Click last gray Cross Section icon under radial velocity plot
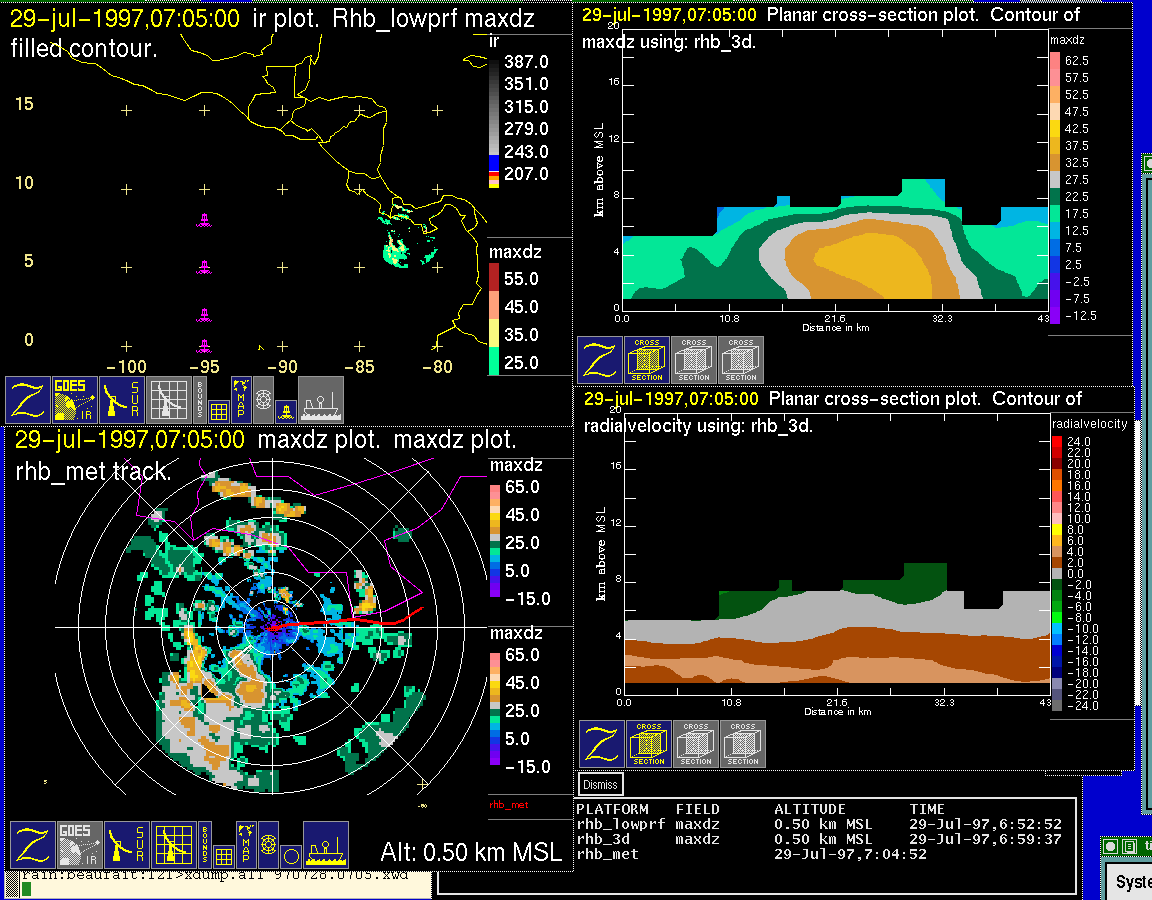Viewport: 1152px width, 900px height. pos(743,744)
